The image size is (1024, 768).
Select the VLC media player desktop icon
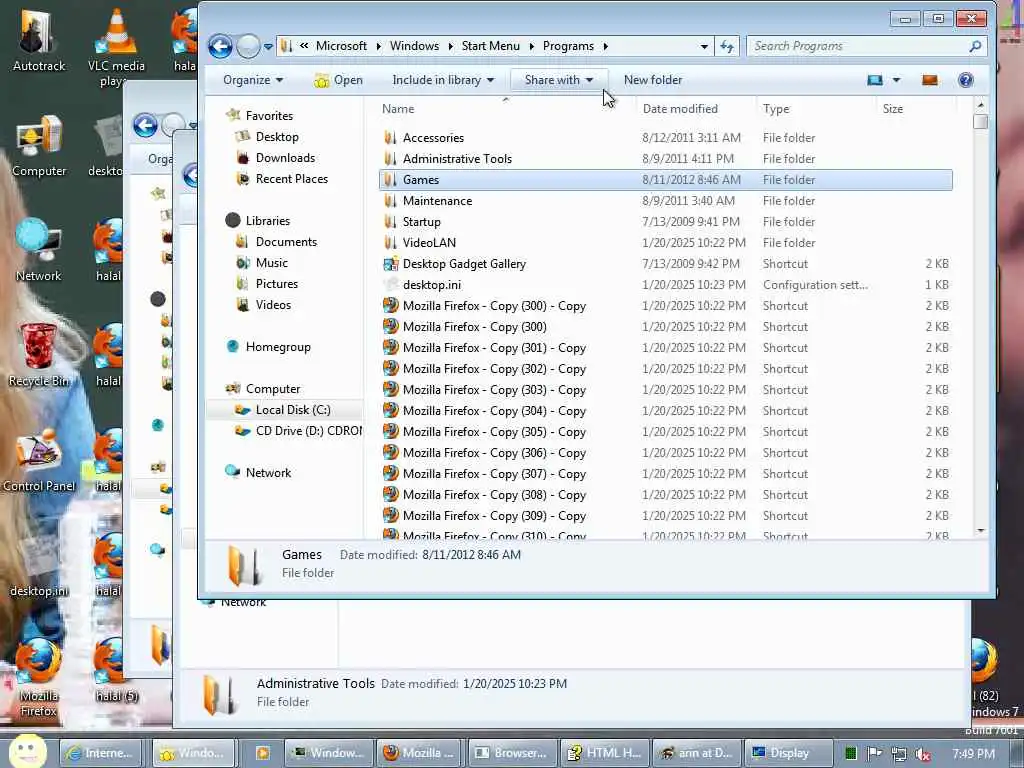coord(116,46)
